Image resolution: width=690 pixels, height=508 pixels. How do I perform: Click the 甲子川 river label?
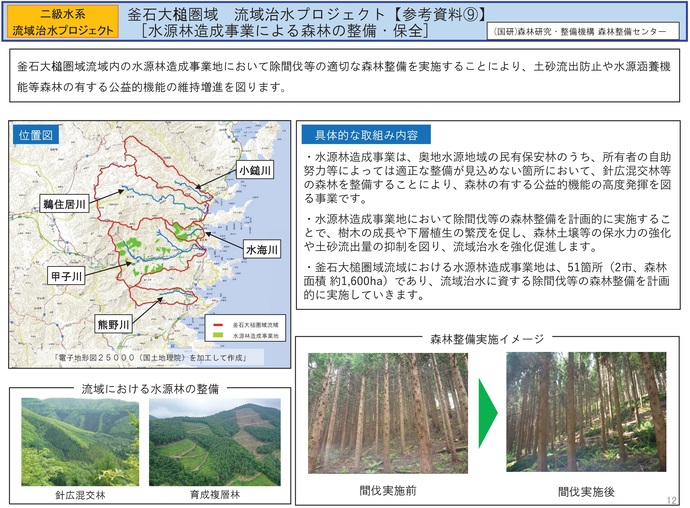click(67, 274)
